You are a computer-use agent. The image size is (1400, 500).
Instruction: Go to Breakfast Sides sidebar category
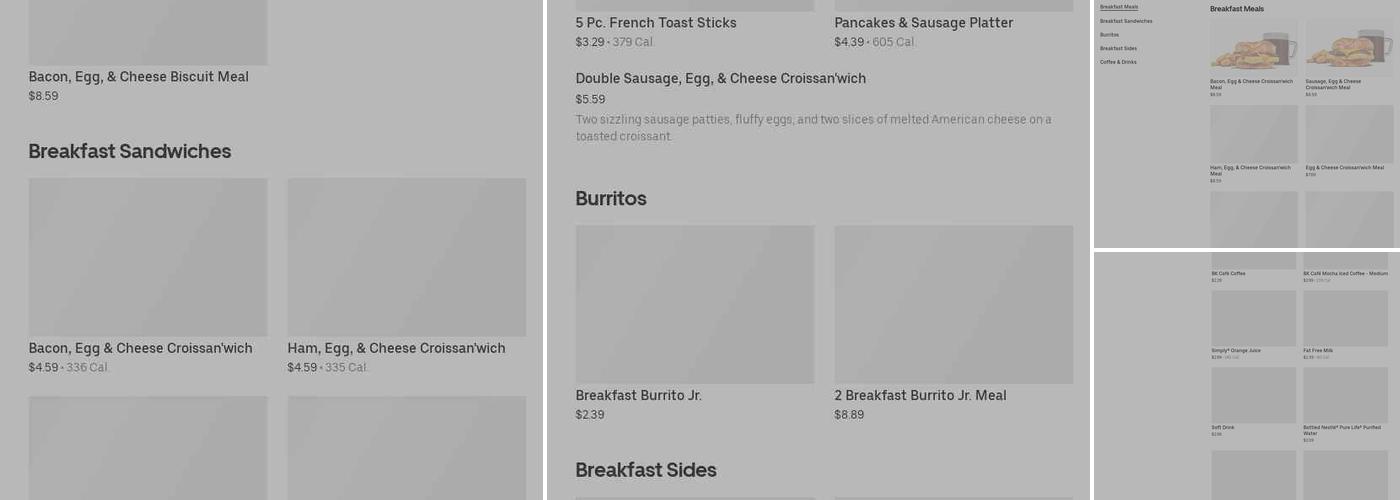1118,48
